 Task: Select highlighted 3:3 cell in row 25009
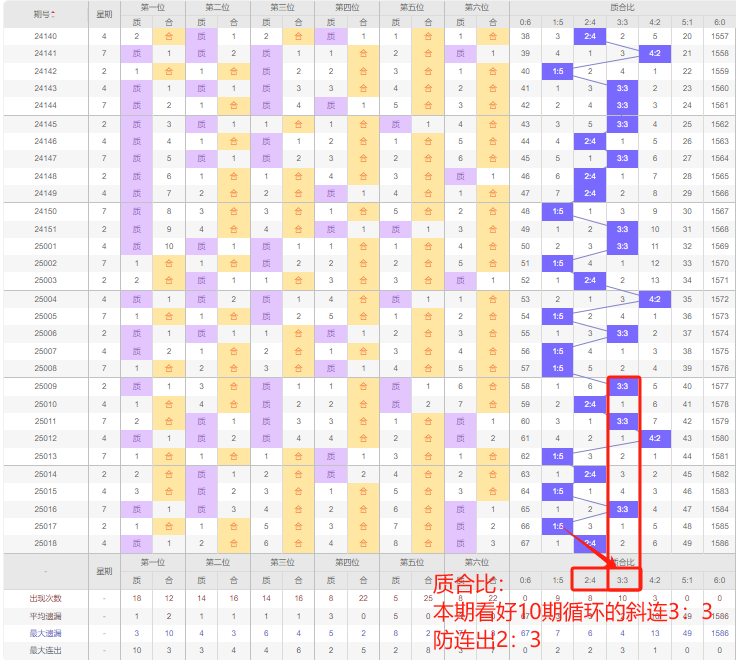point(622,386)
